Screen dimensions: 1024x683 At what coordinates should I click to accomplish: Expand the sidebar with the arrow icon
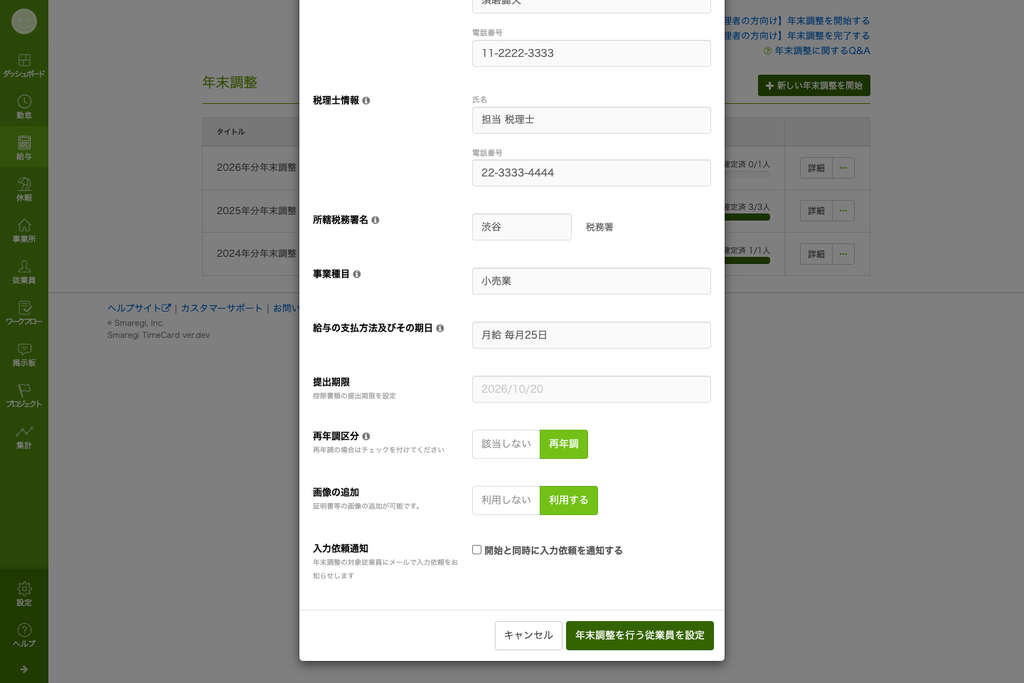click(24, 669)
